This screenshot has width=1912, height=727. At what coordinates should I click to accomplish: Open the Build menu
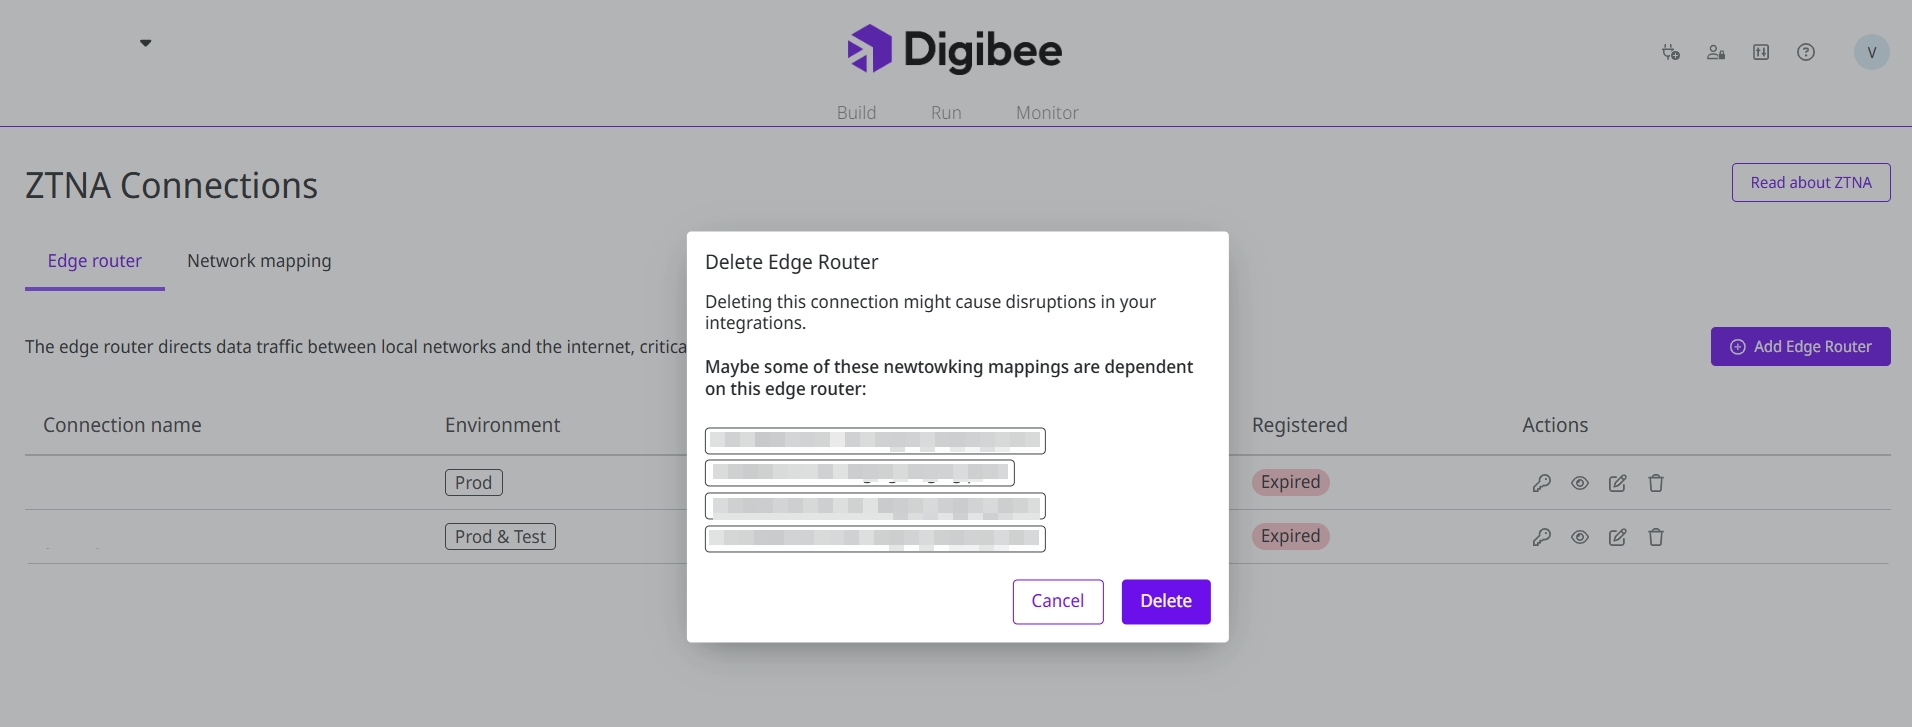click(x=856, y=113)
